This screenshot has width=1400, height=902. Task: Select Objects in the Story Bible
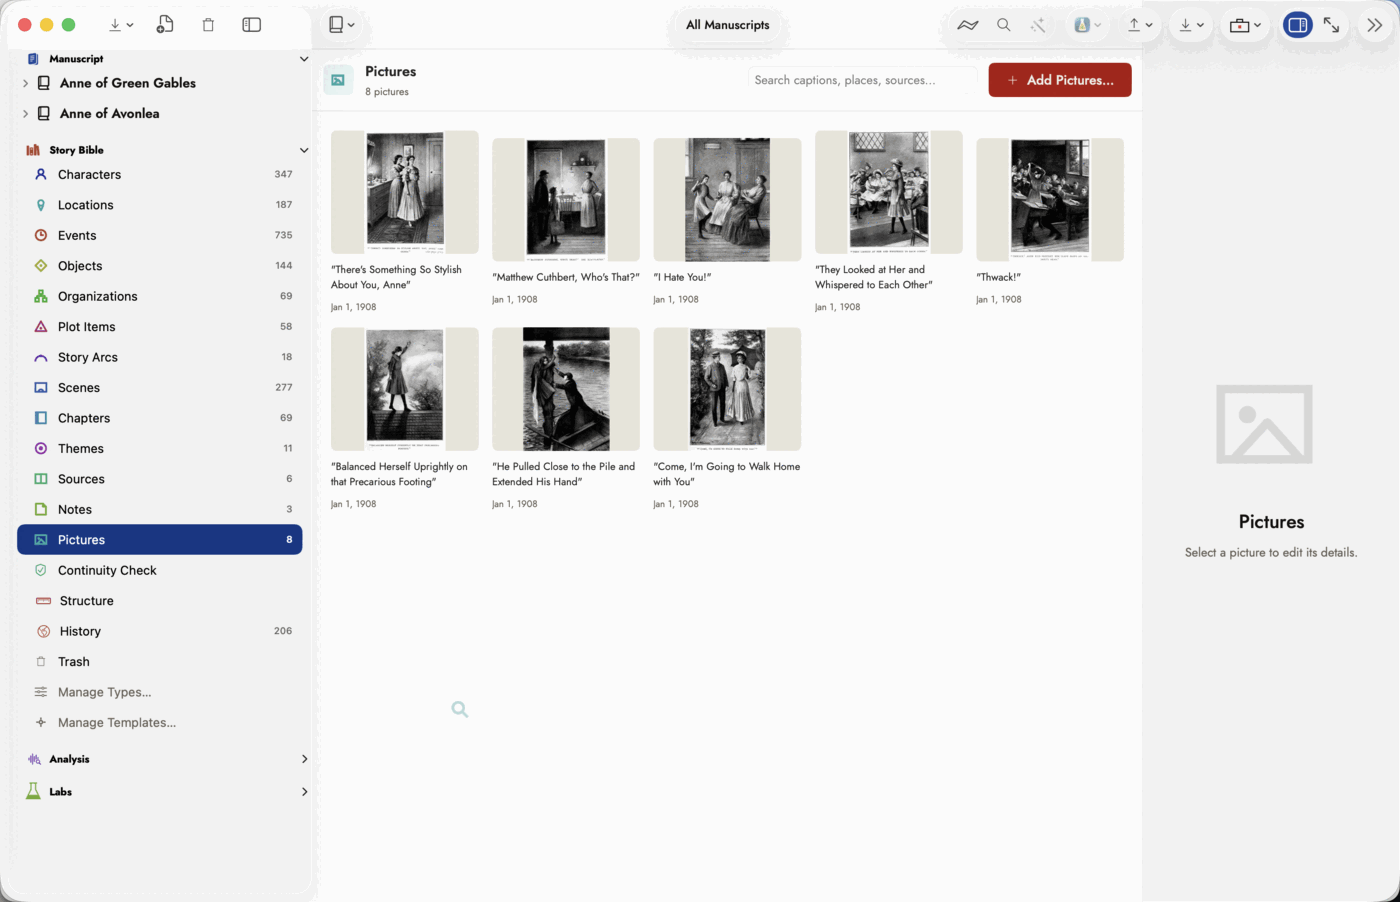coord(160,266)
